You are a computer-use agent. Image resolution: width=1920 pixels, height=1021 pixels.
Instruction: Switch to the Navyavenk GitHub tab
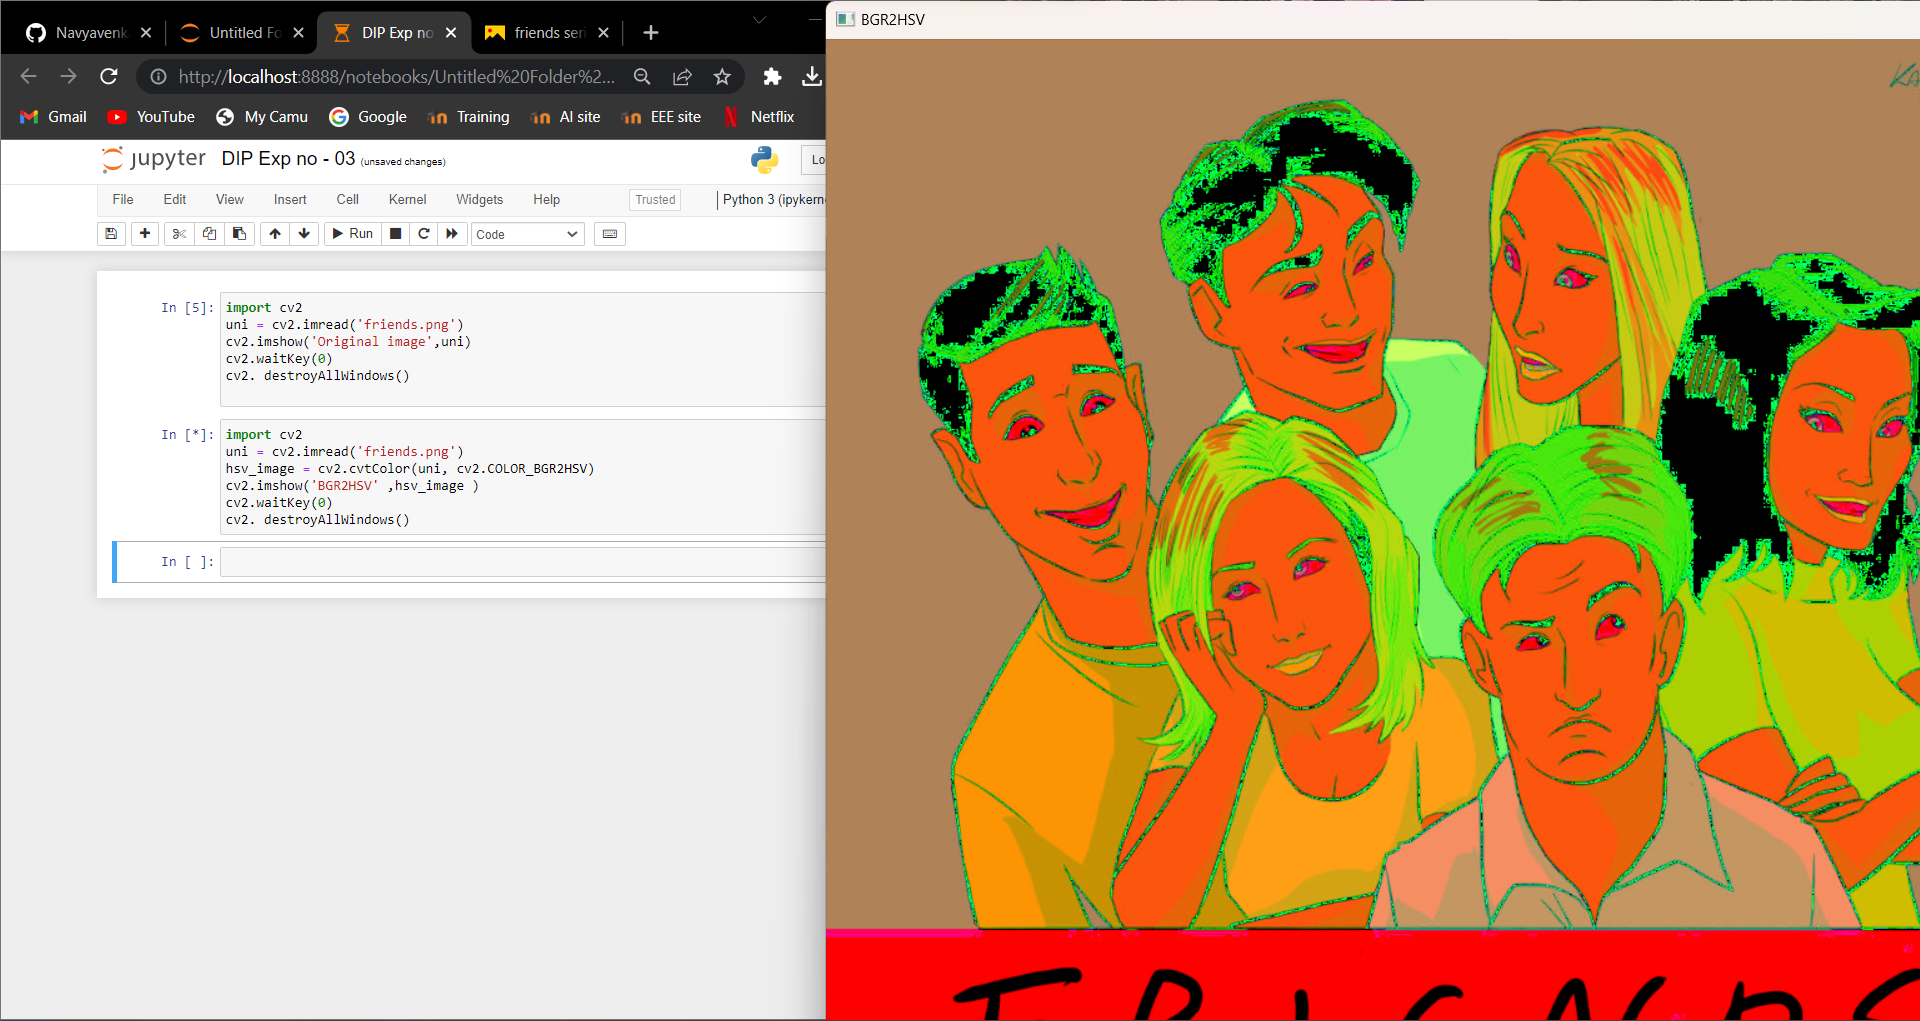pos(78,33)
